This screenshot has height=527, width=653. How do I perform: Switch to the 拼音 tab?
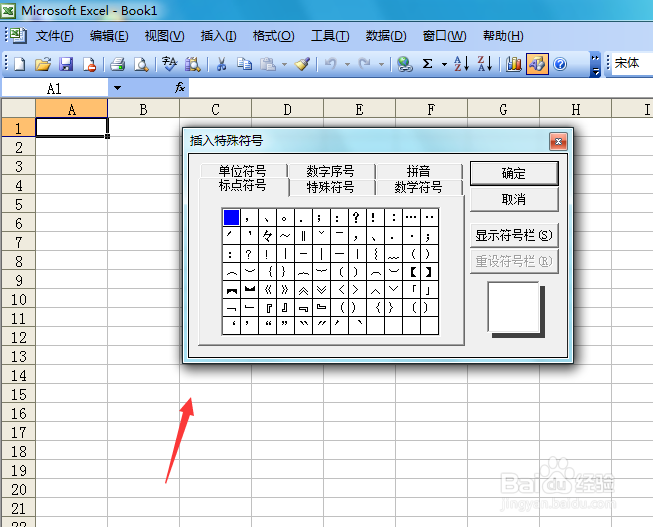(419, 171)
